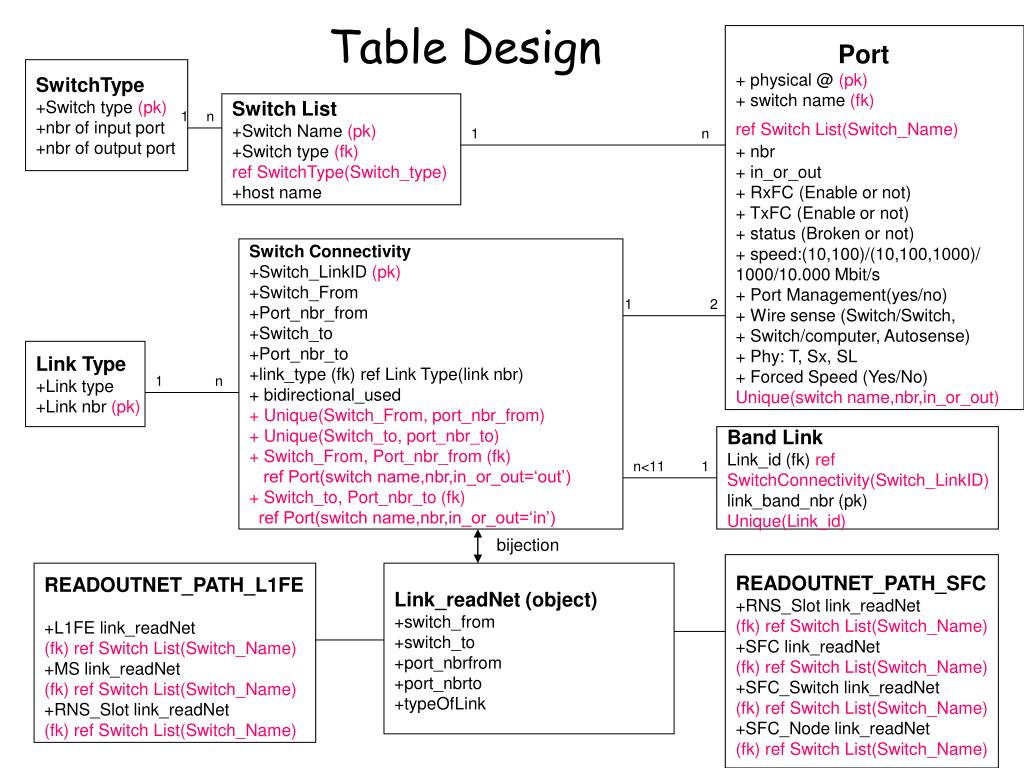Click 'link_band_nbr (pk)' in Band Link
This screenshot has height=768, width=1024.
click(797, 501)
